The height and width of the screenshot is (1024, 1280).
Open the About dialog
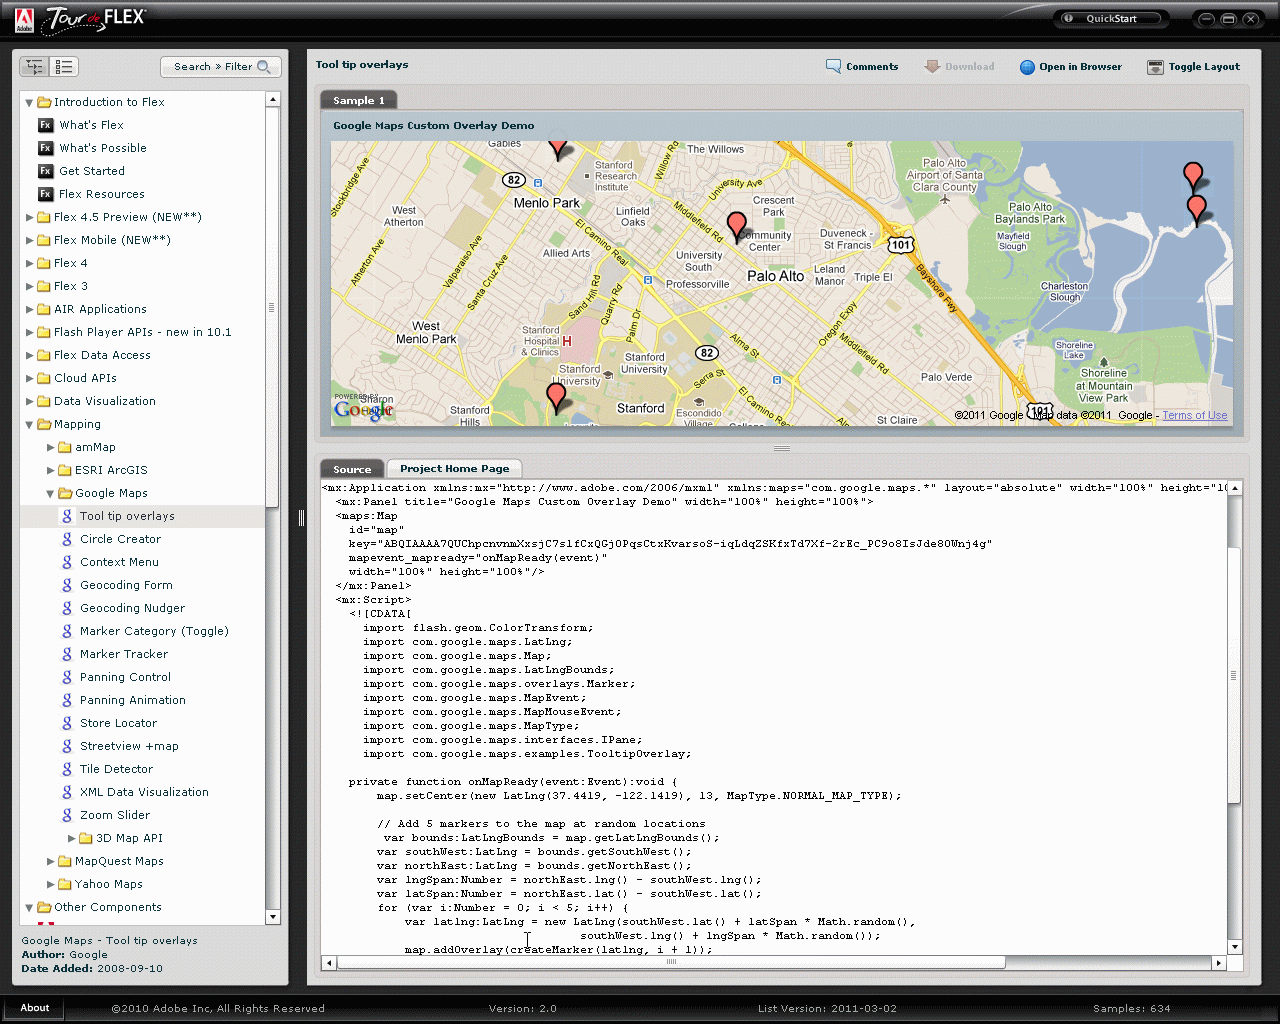click(x=35, y=1008)
